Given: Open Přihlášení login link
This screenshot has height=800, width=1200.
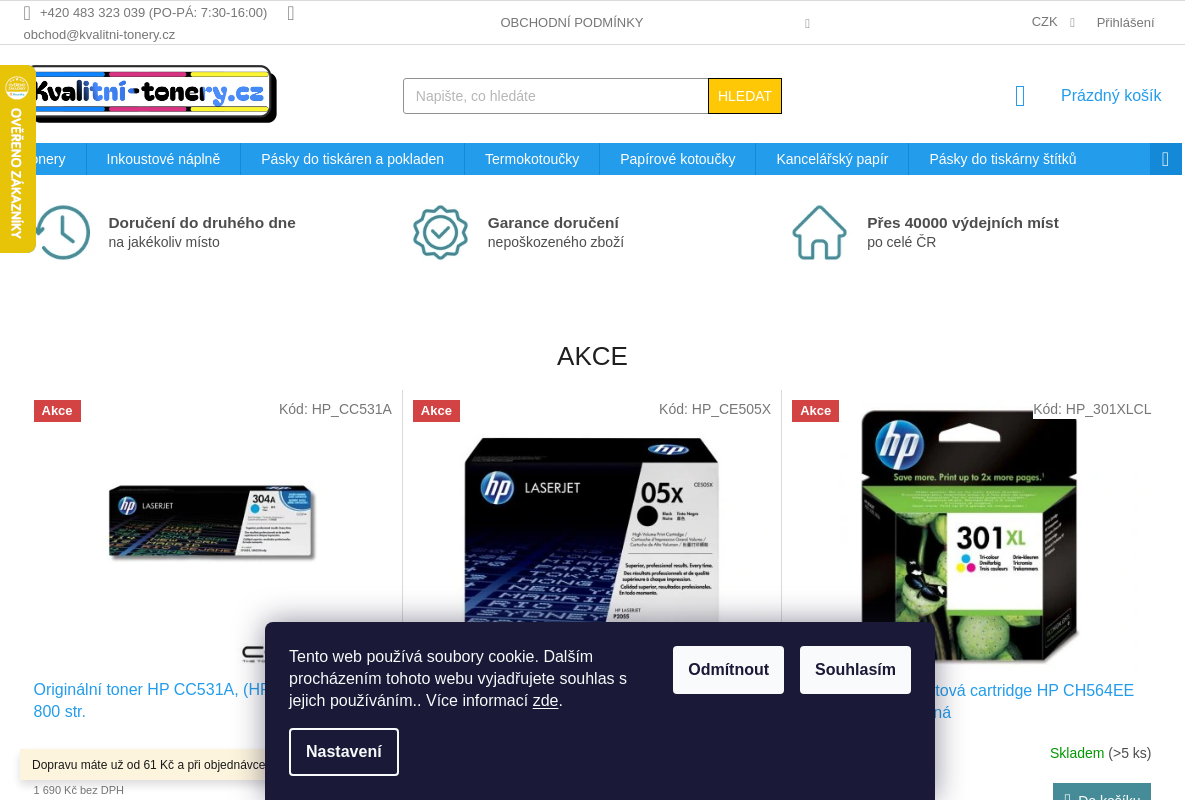Looking at the screenshot, I should point(1125,22).
